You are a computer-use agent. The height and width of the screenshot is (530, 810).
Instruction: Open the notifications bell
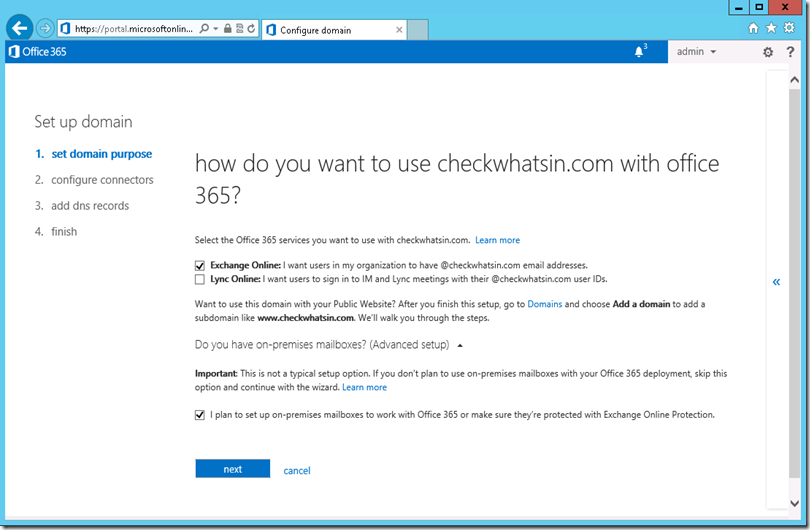(x=640, y=52)
